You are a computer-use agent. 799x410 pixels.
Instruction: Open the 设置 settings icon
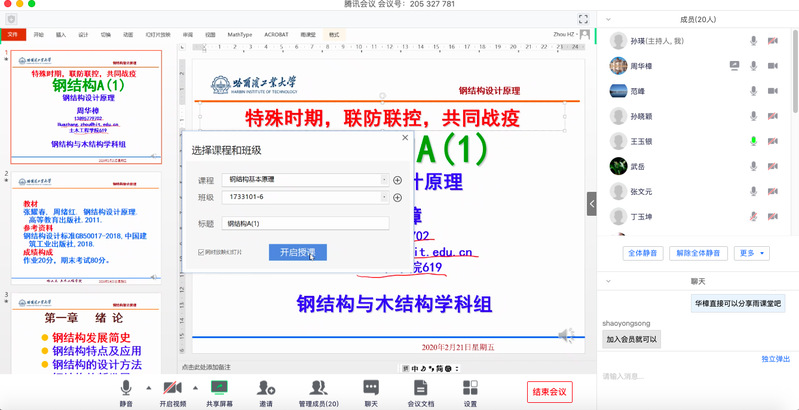pos(470,388)
